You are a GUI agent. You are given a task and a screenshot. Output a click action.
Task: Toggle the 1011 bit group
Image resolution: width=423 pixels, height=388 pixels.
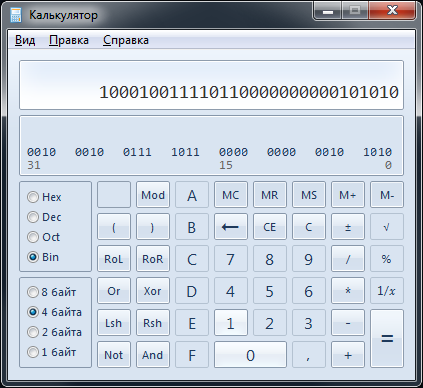click(185, 152)
